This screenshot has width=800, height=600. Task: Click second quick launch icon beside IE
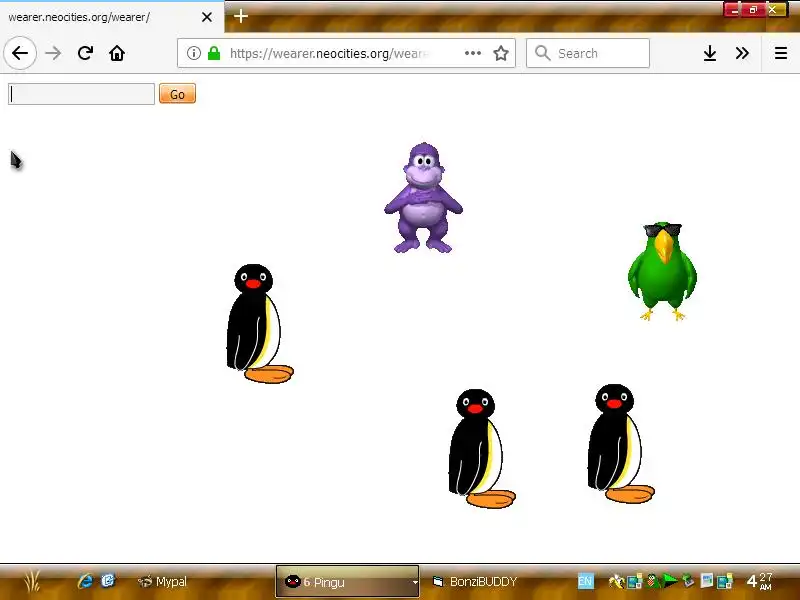point(108,581)
